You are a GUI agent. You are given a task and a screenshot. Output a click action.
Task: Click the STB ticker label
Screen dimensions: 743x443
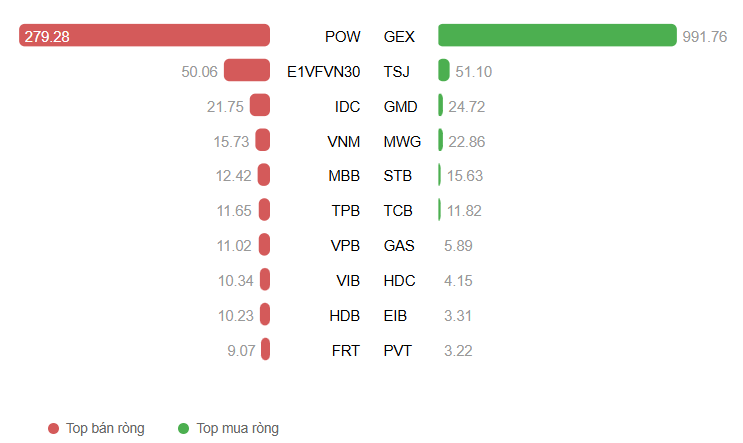click(398, 176)
